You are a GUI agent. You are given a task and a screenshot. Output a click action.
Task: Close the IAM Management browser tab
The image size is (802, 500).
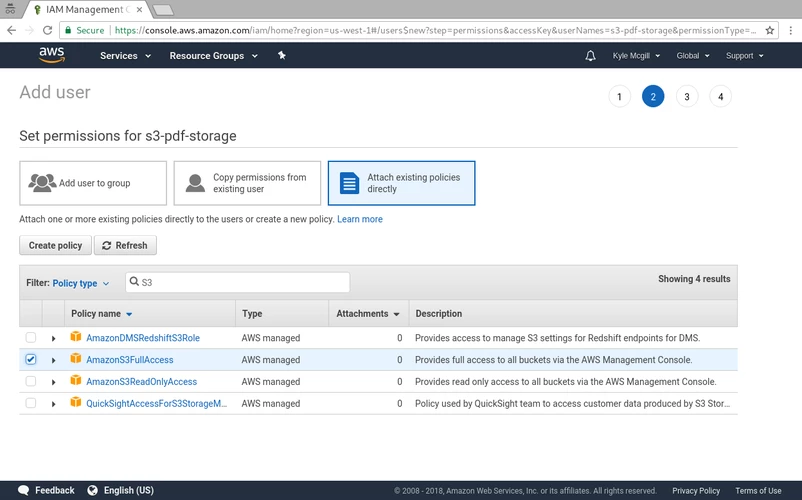click(x=139, y=10)
